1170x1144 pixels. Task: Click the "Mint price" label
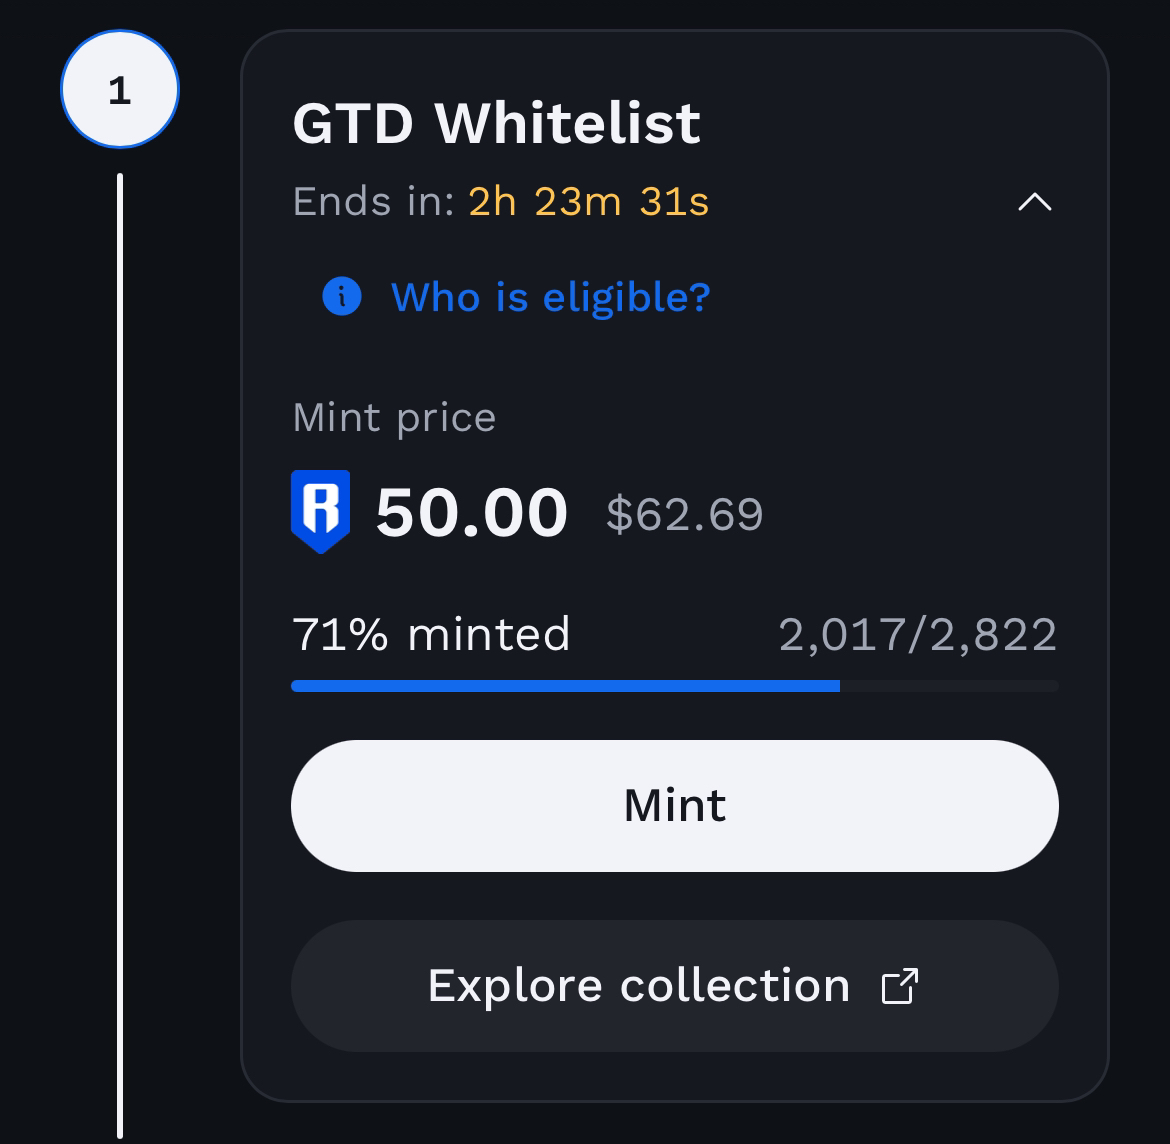click(394, 417)
